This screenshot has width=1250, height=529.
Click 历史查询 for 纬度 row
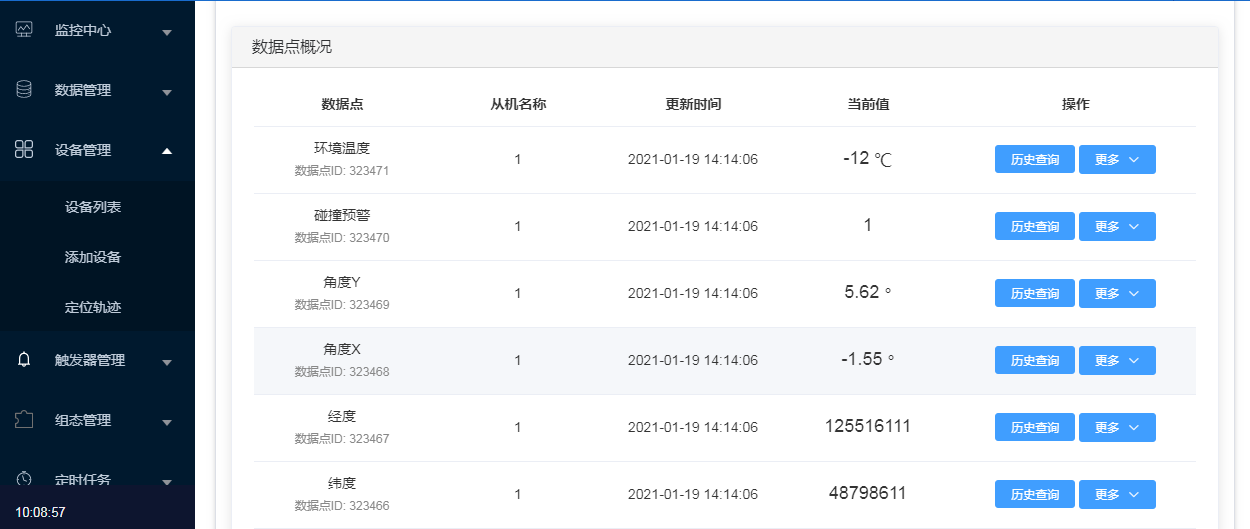pos(1034,494)
